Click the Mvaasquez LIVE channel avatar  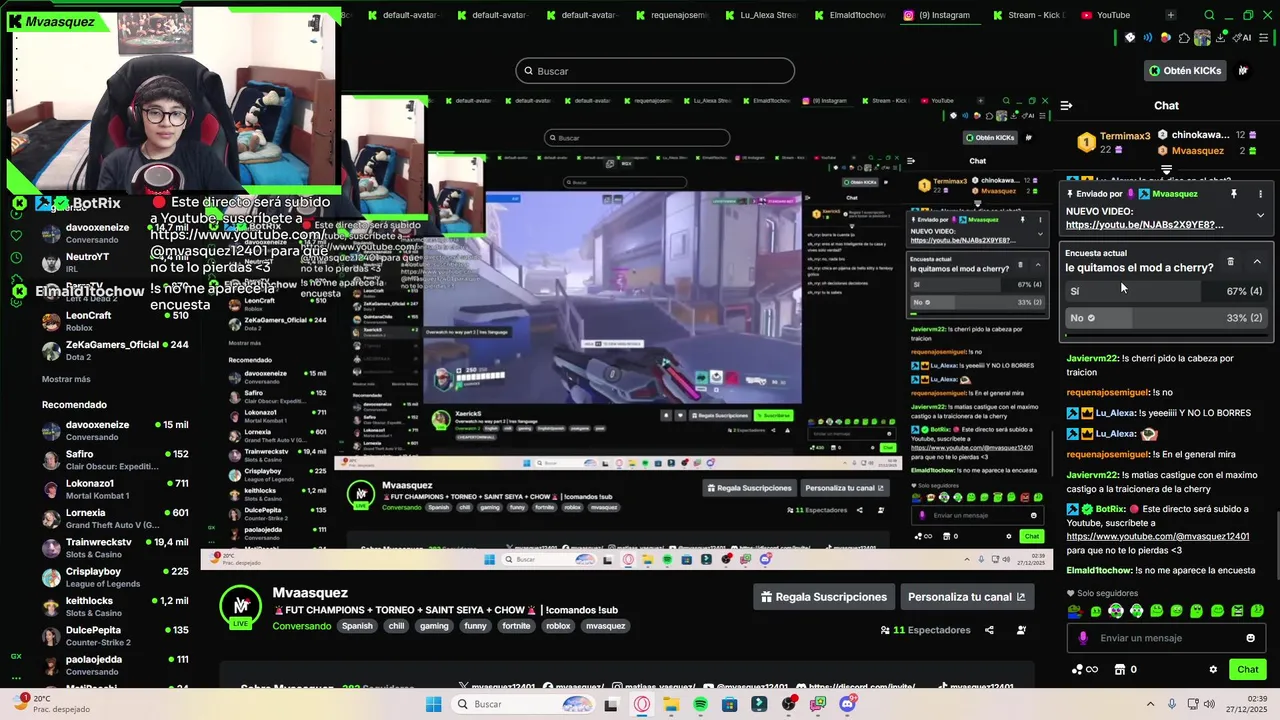click(241, 606)
